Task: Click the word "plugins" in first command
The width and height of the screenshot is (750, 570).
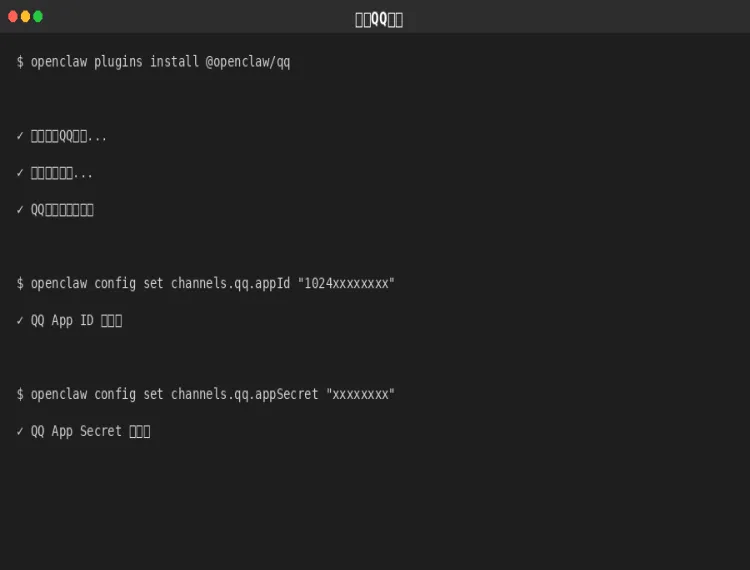Action: tap(118, 62)
